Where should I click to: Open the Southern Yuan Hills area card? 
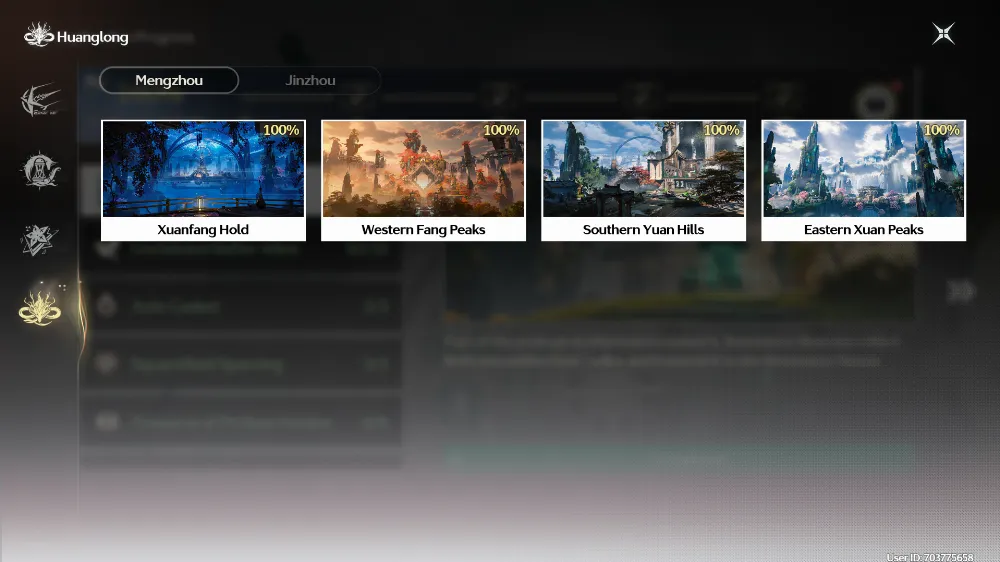tap(643, 181)
